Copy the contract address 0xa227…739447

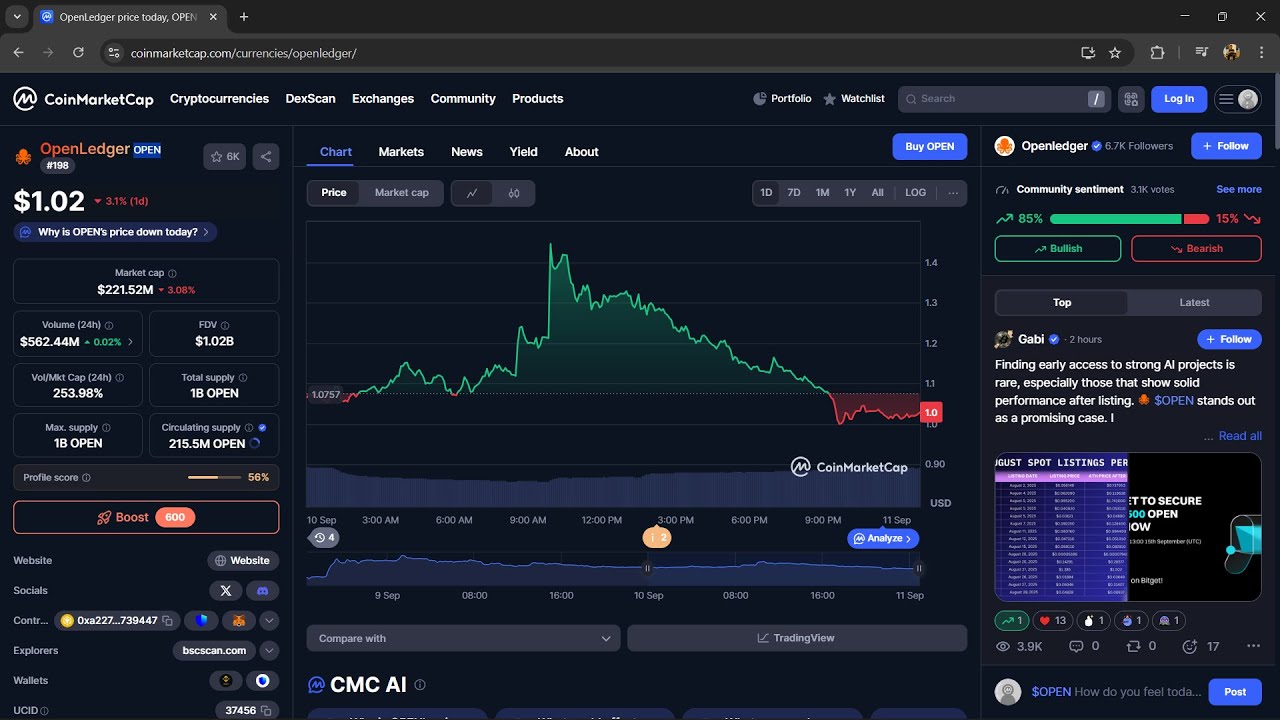(167, 621)
